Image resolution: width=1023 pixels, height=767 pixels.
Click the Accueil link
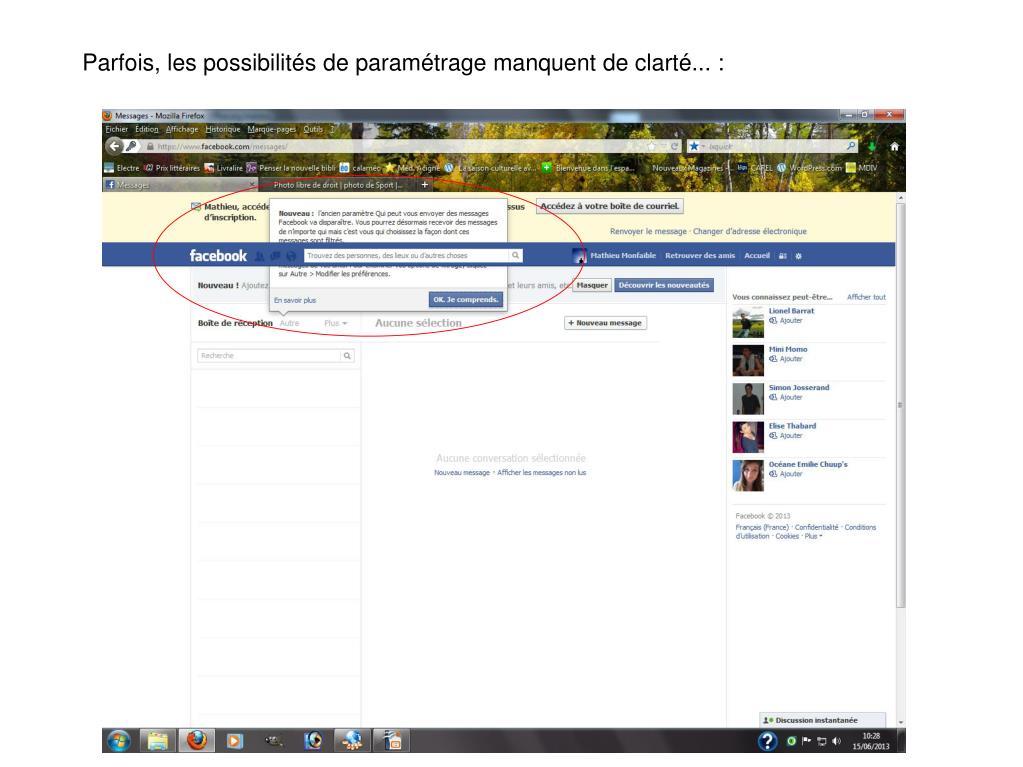pyautogui.click(x=757, y=256)
